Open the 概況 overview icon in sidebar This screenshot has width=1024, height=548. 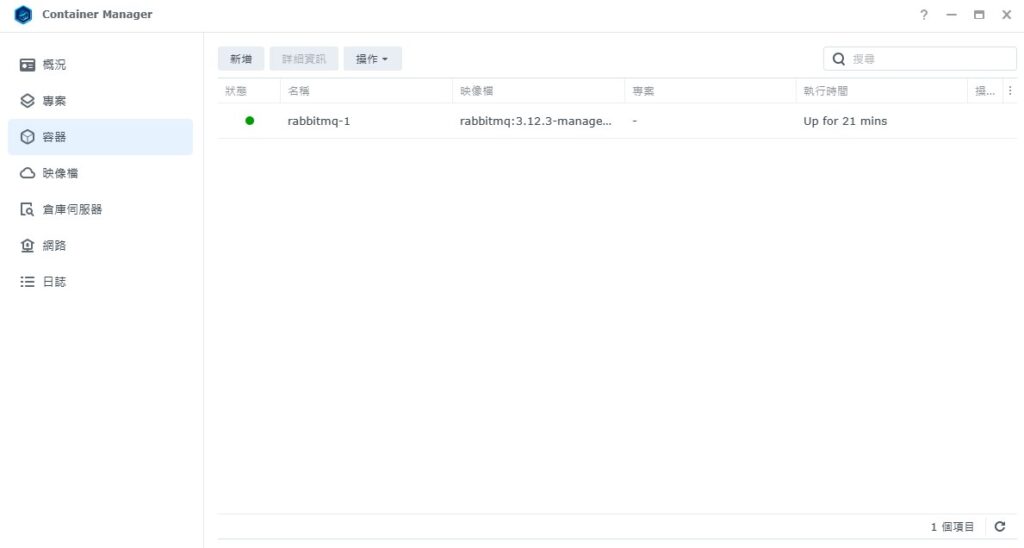(x=27, y=65)
